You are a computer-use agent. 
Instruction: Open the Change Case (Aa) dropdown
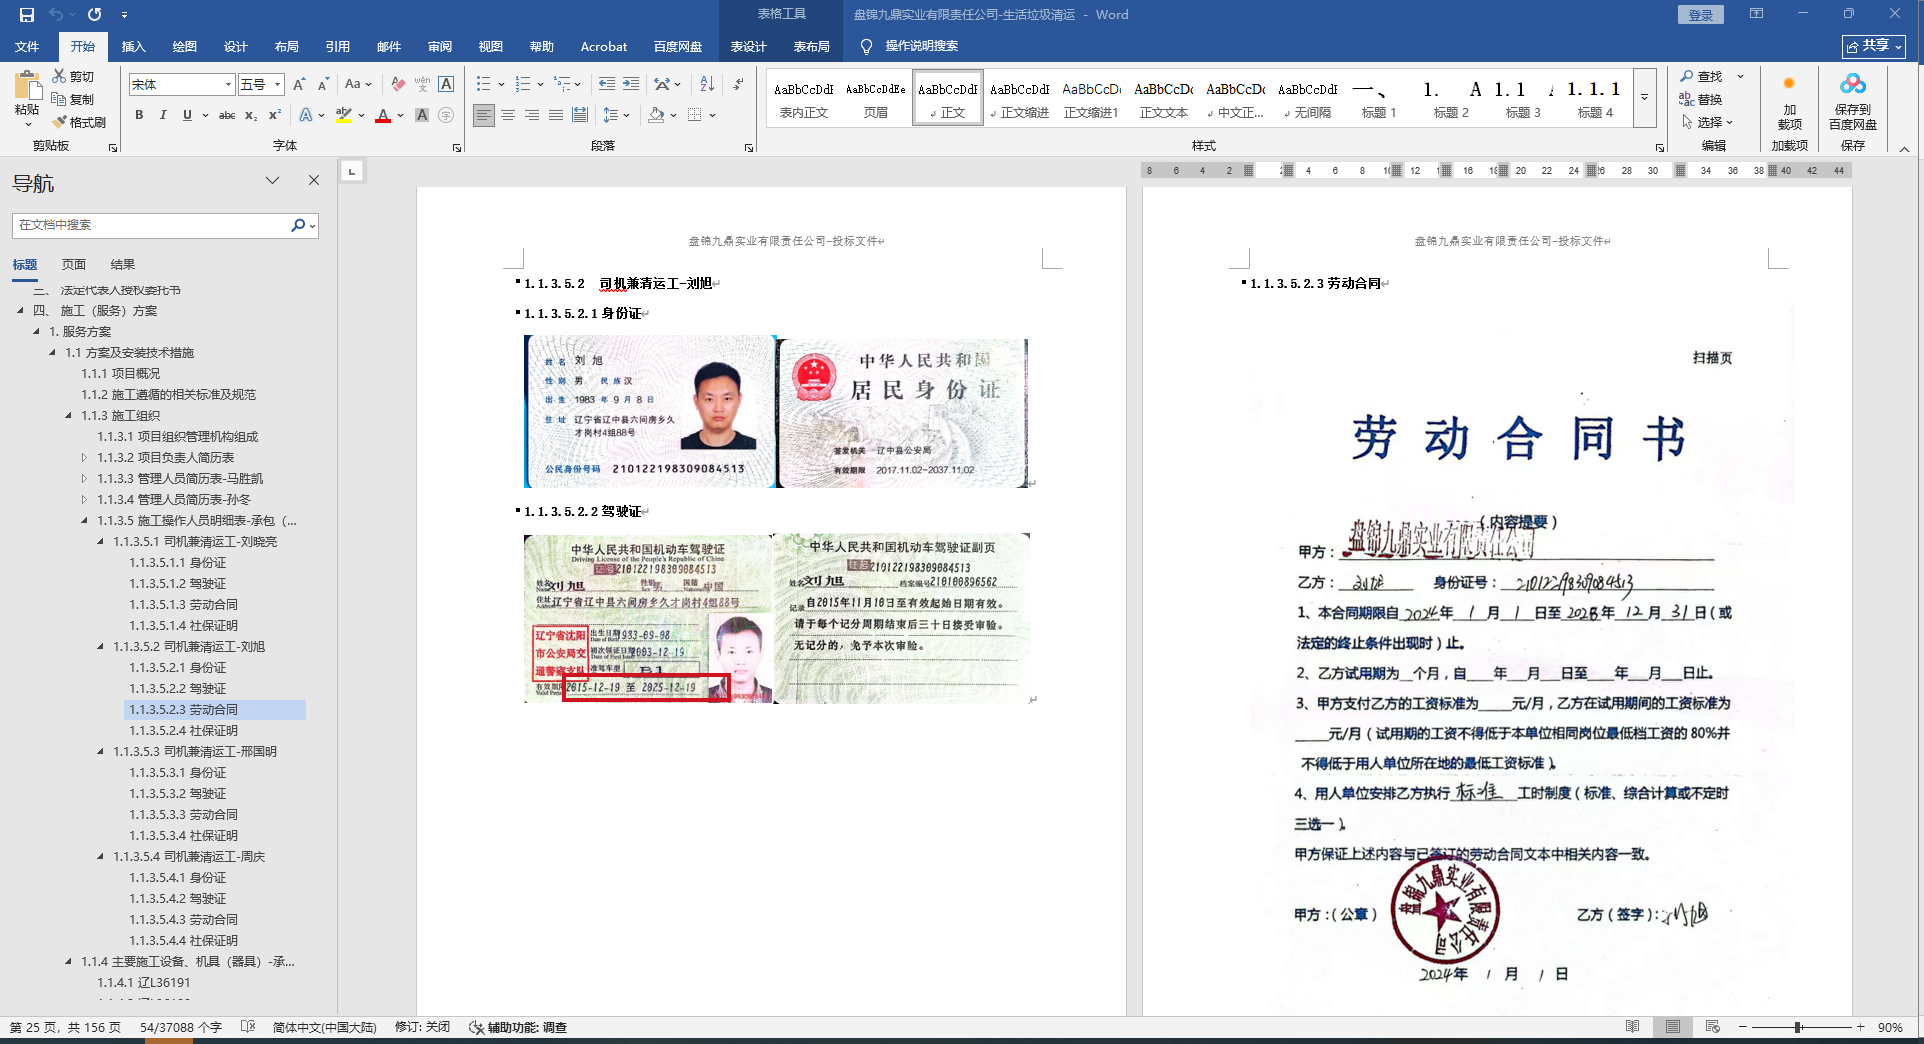(357, 85)
